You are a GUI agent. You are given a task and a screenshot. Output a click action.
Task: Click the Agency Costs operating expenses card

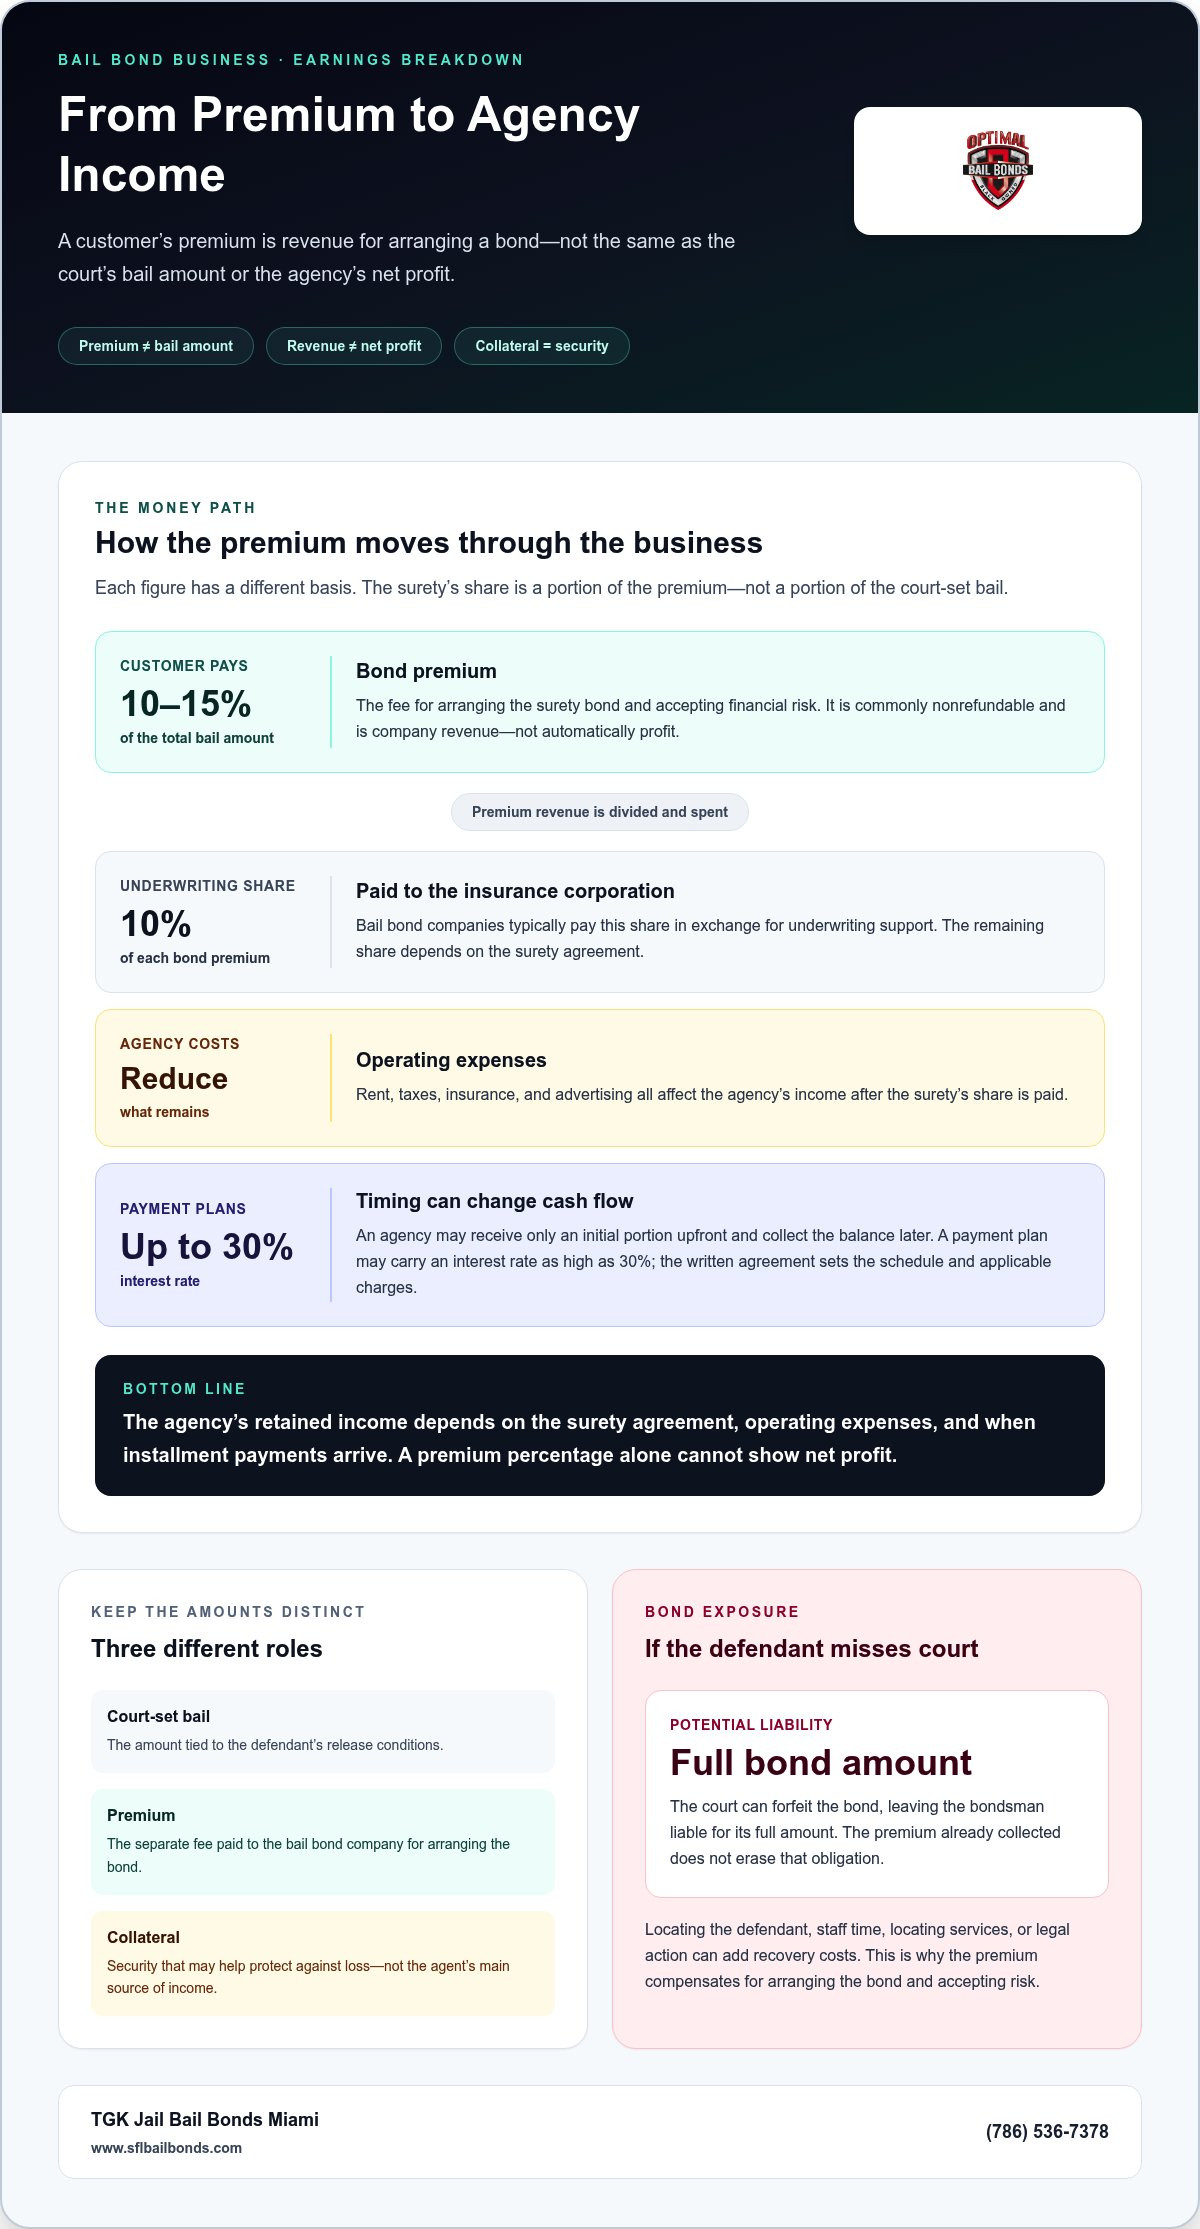point(600,1078)
